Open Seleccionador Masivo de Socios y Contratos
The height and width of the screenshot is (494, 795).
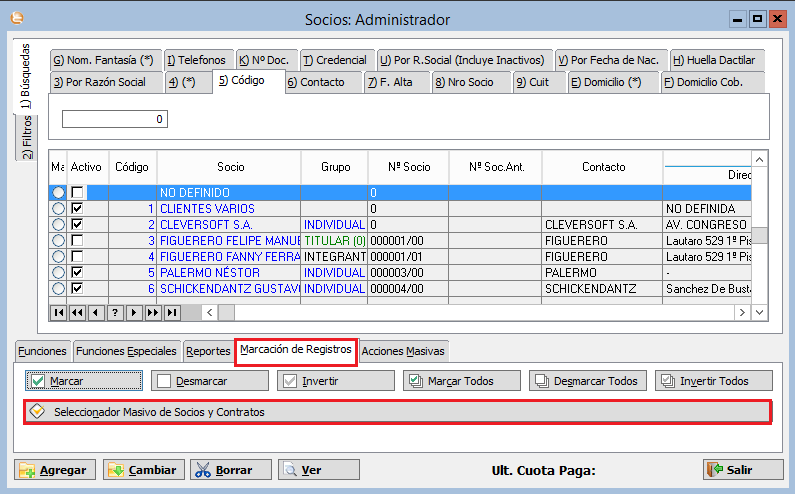click(x=397, y=411)
